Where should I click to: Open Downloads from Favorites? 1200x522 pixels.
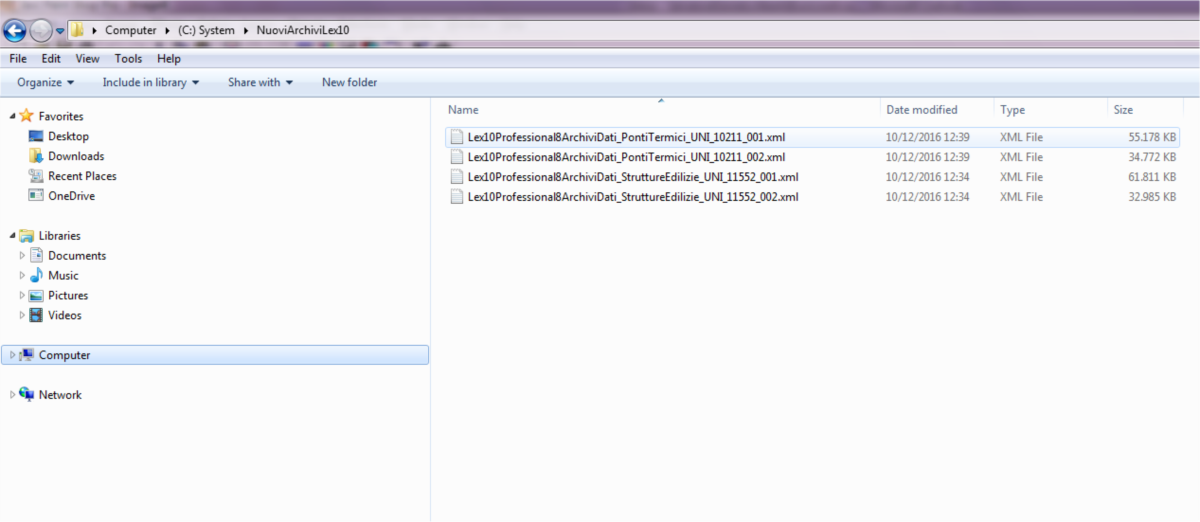pyautogui.click(x=76, y=156)
